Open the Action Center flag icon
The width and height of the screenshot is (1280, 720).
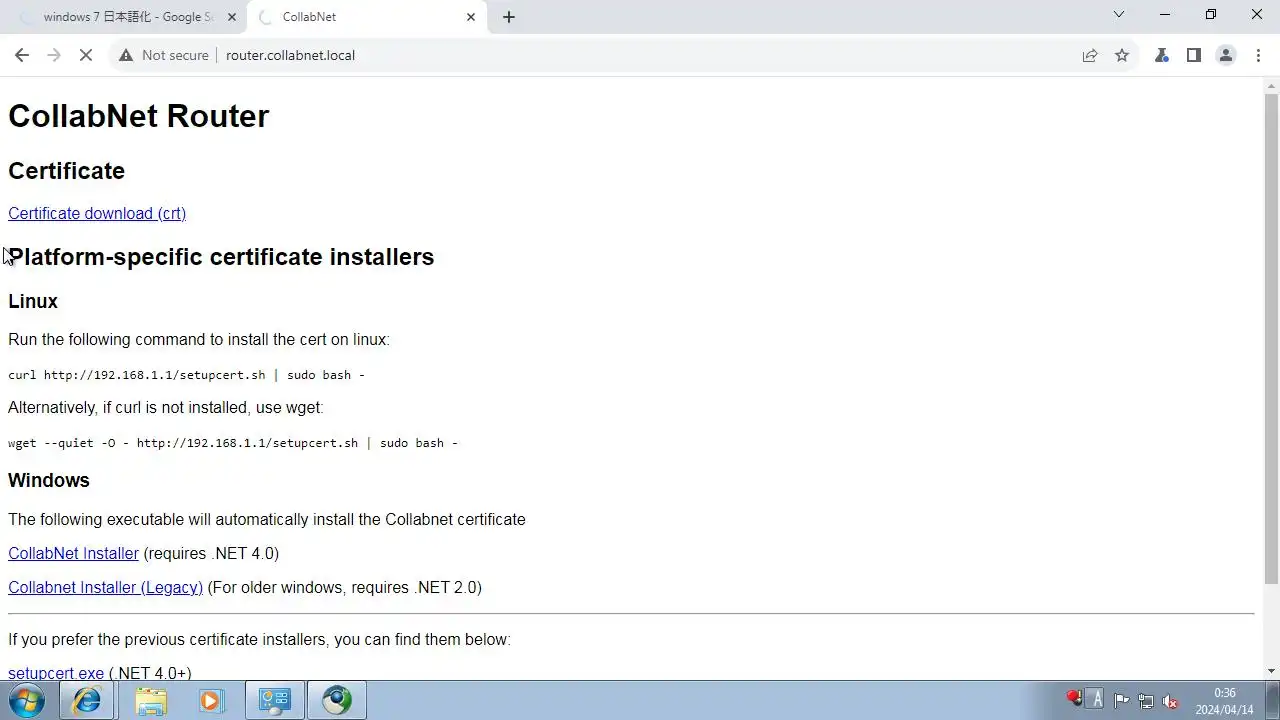pos(1121,700)
